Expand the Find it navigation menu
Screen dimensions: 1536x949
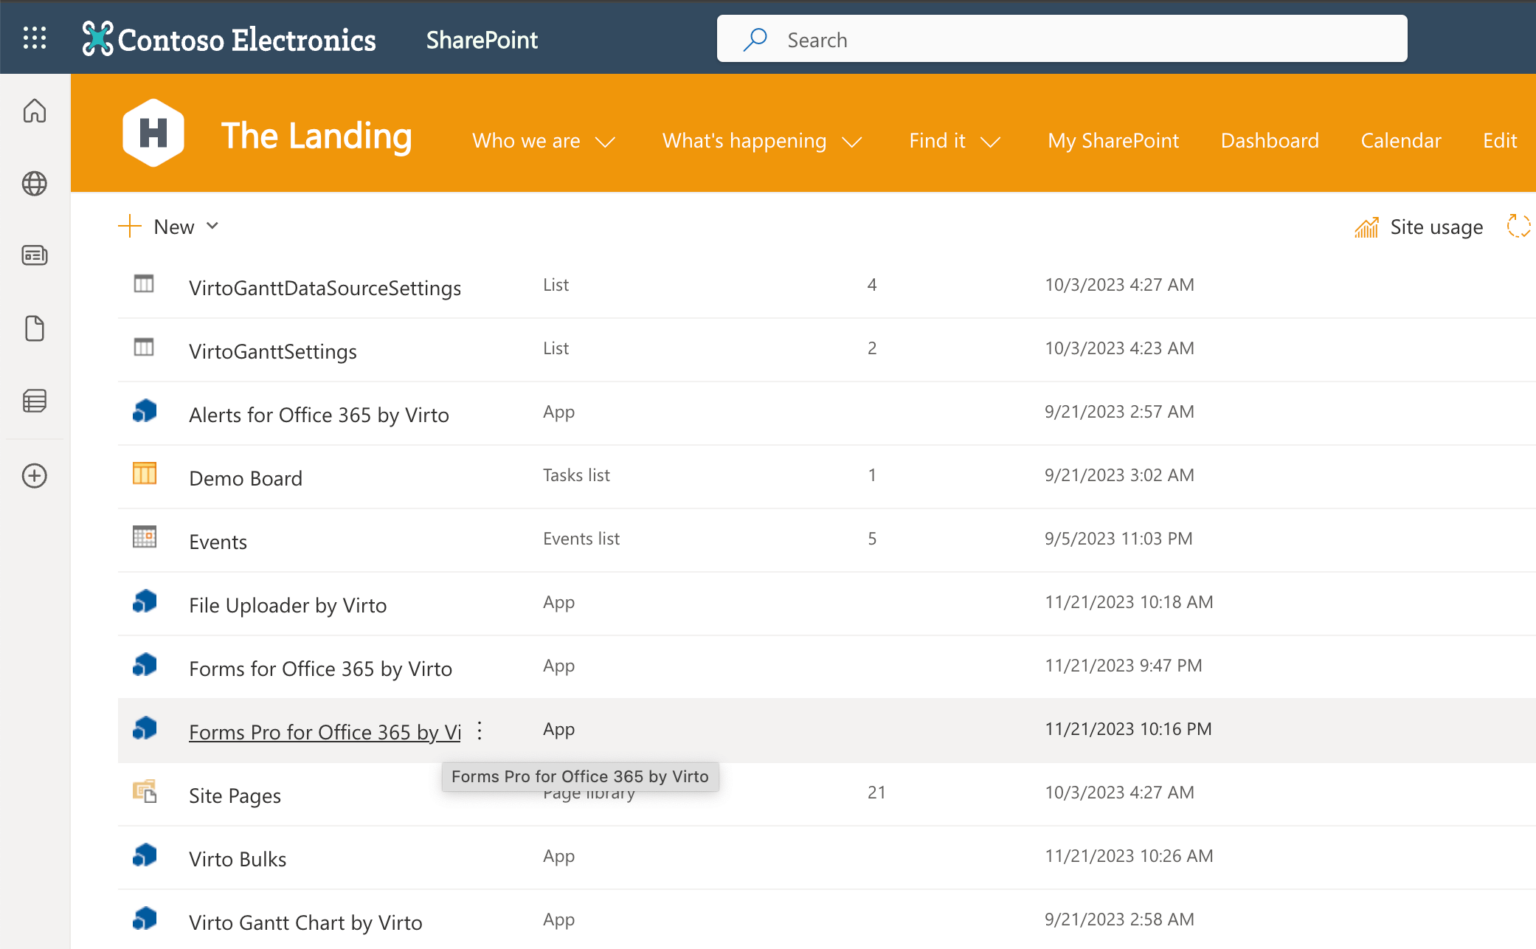[x=953, y=141]
